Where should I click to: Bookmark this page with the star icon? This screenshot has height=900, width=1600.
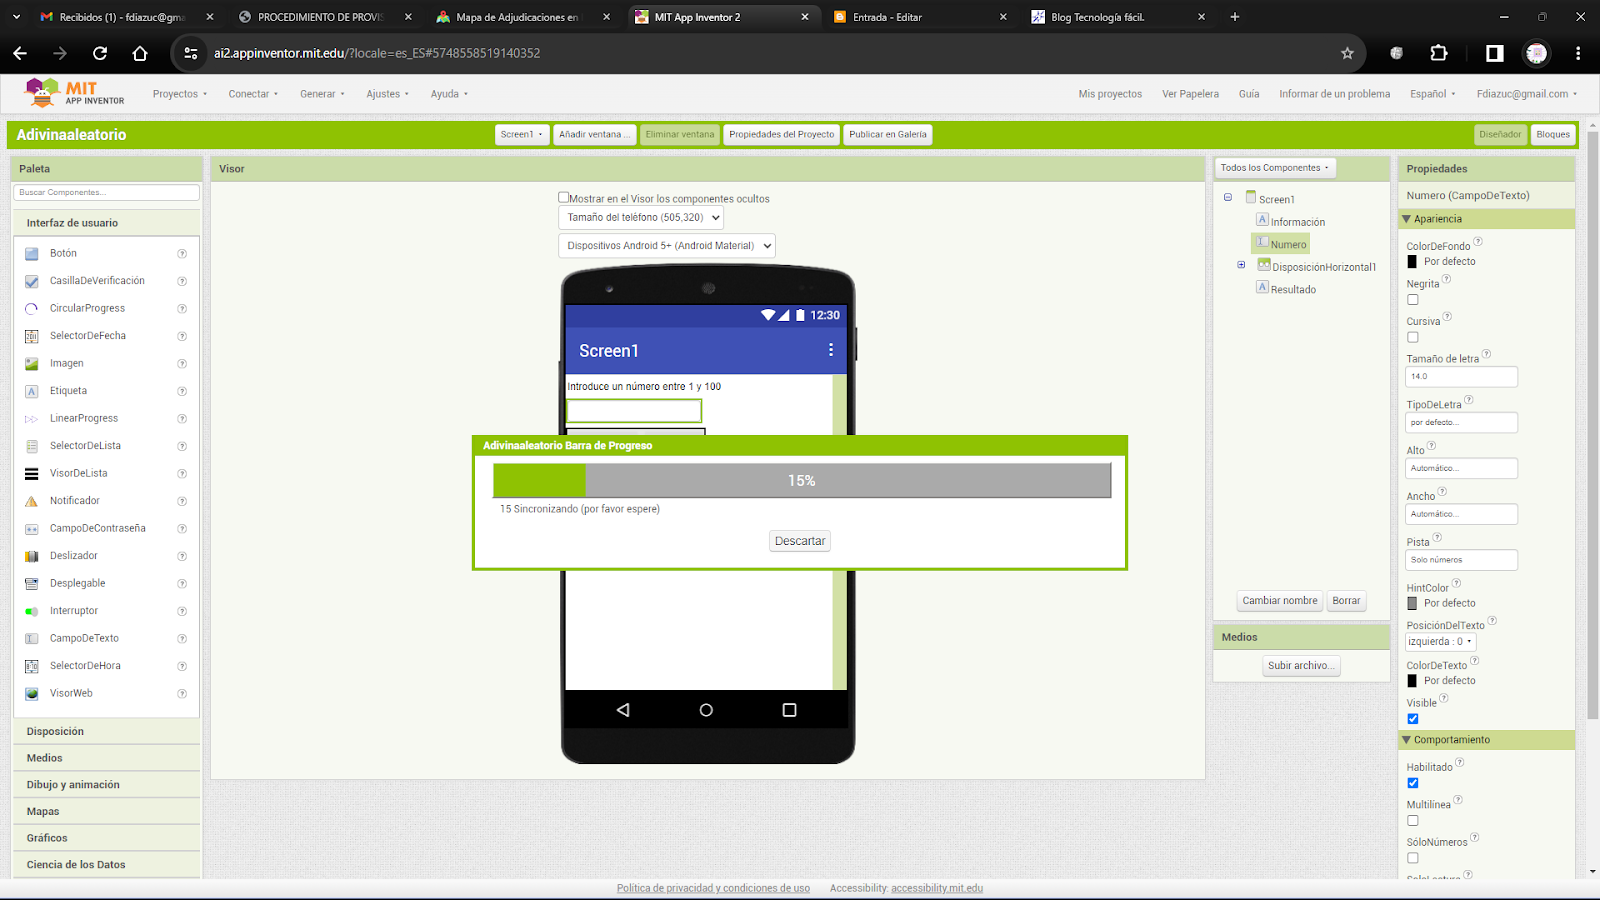tap(1347, 53)
